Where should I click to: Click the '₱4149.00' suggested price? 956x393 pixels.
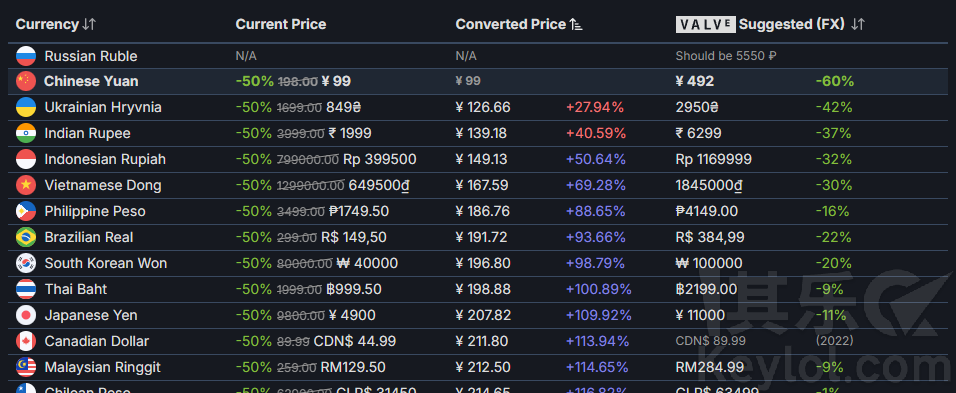(x=707, y=211)
